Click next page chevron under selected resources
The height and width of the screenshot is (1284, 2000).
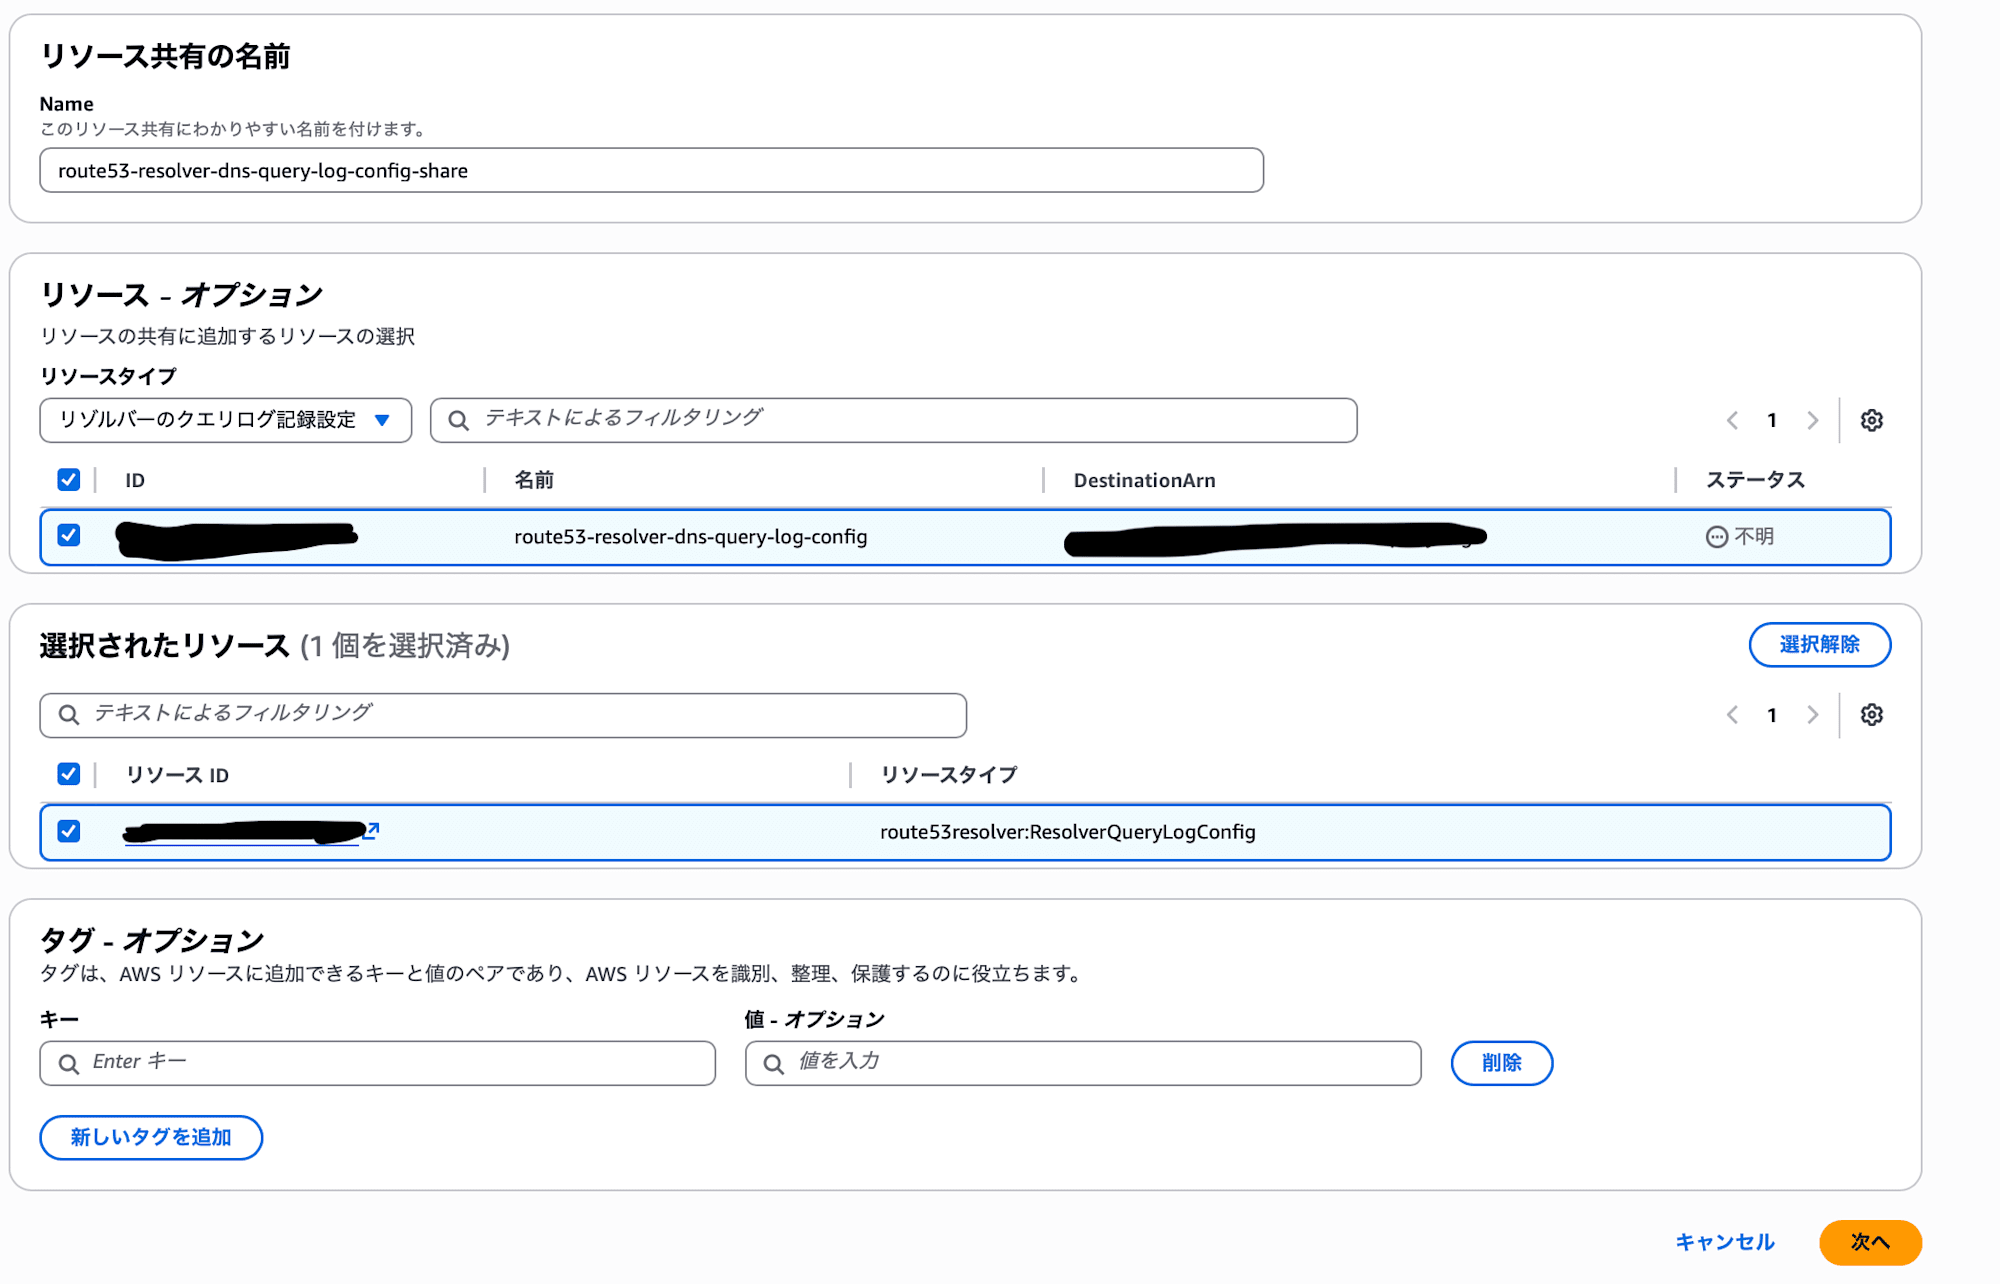pyautogui.click(x=1813, y=714)
